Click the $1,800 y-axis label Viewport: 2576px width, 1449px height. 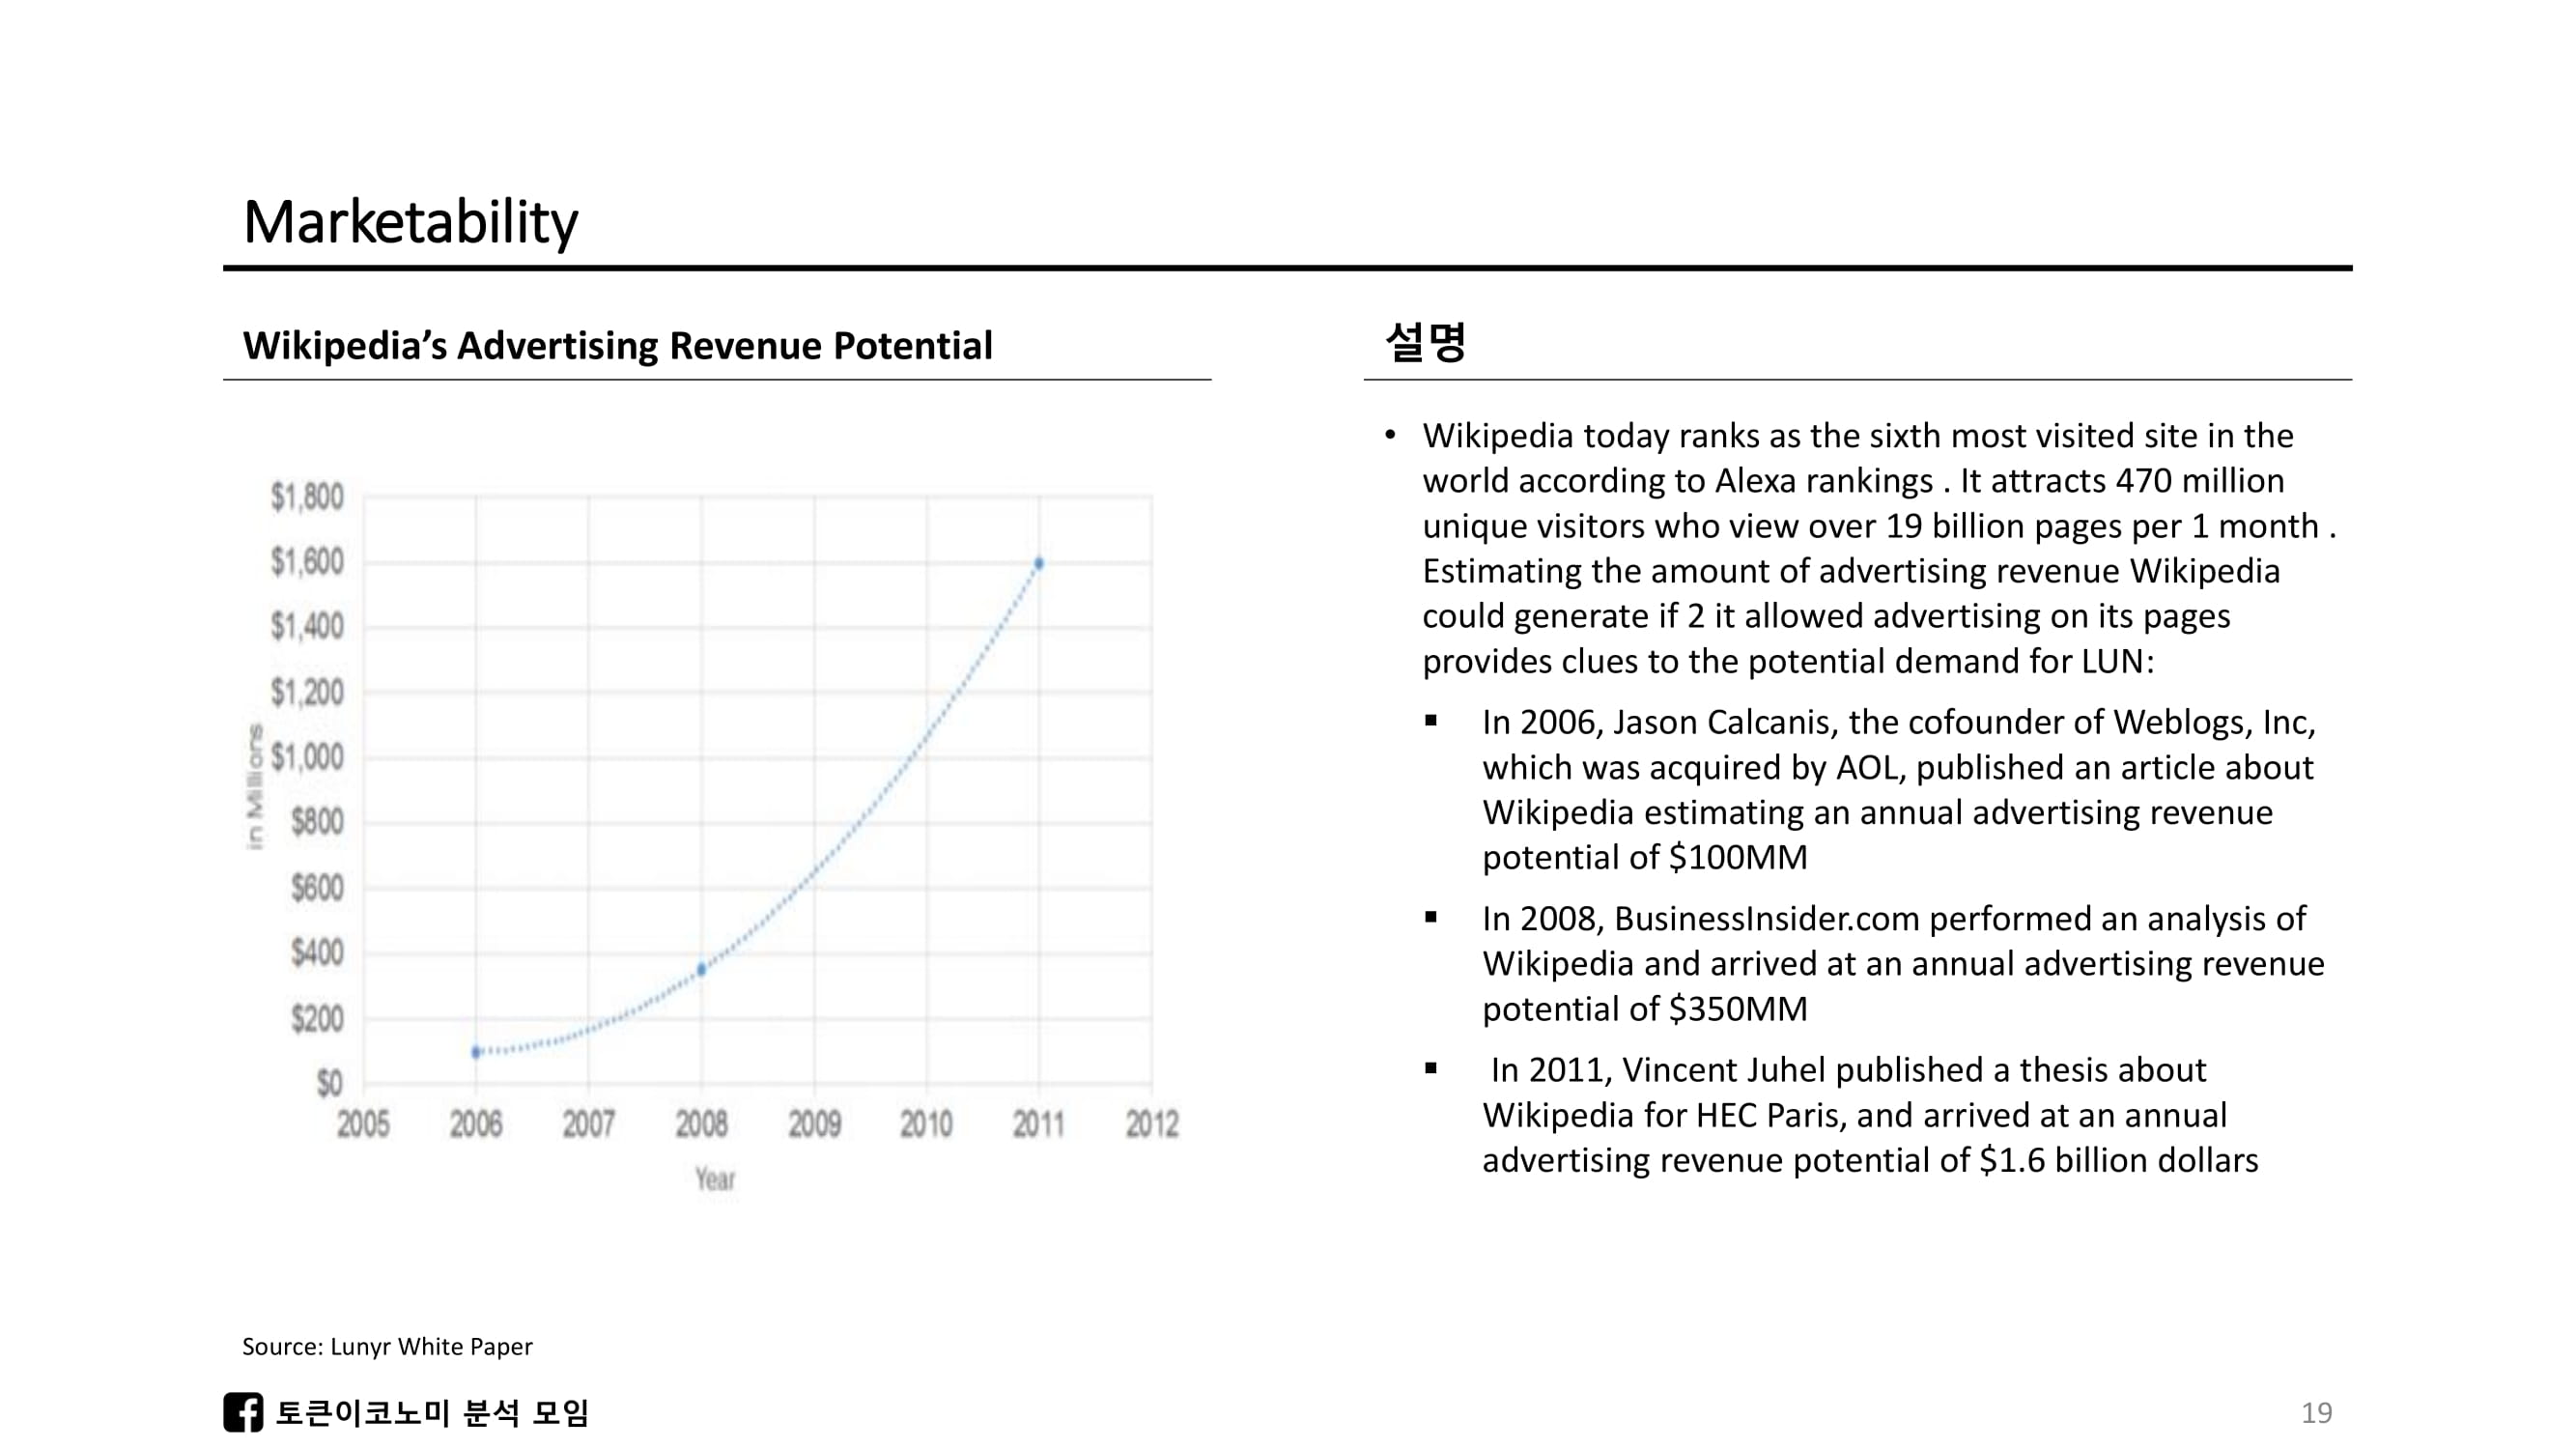307,497
